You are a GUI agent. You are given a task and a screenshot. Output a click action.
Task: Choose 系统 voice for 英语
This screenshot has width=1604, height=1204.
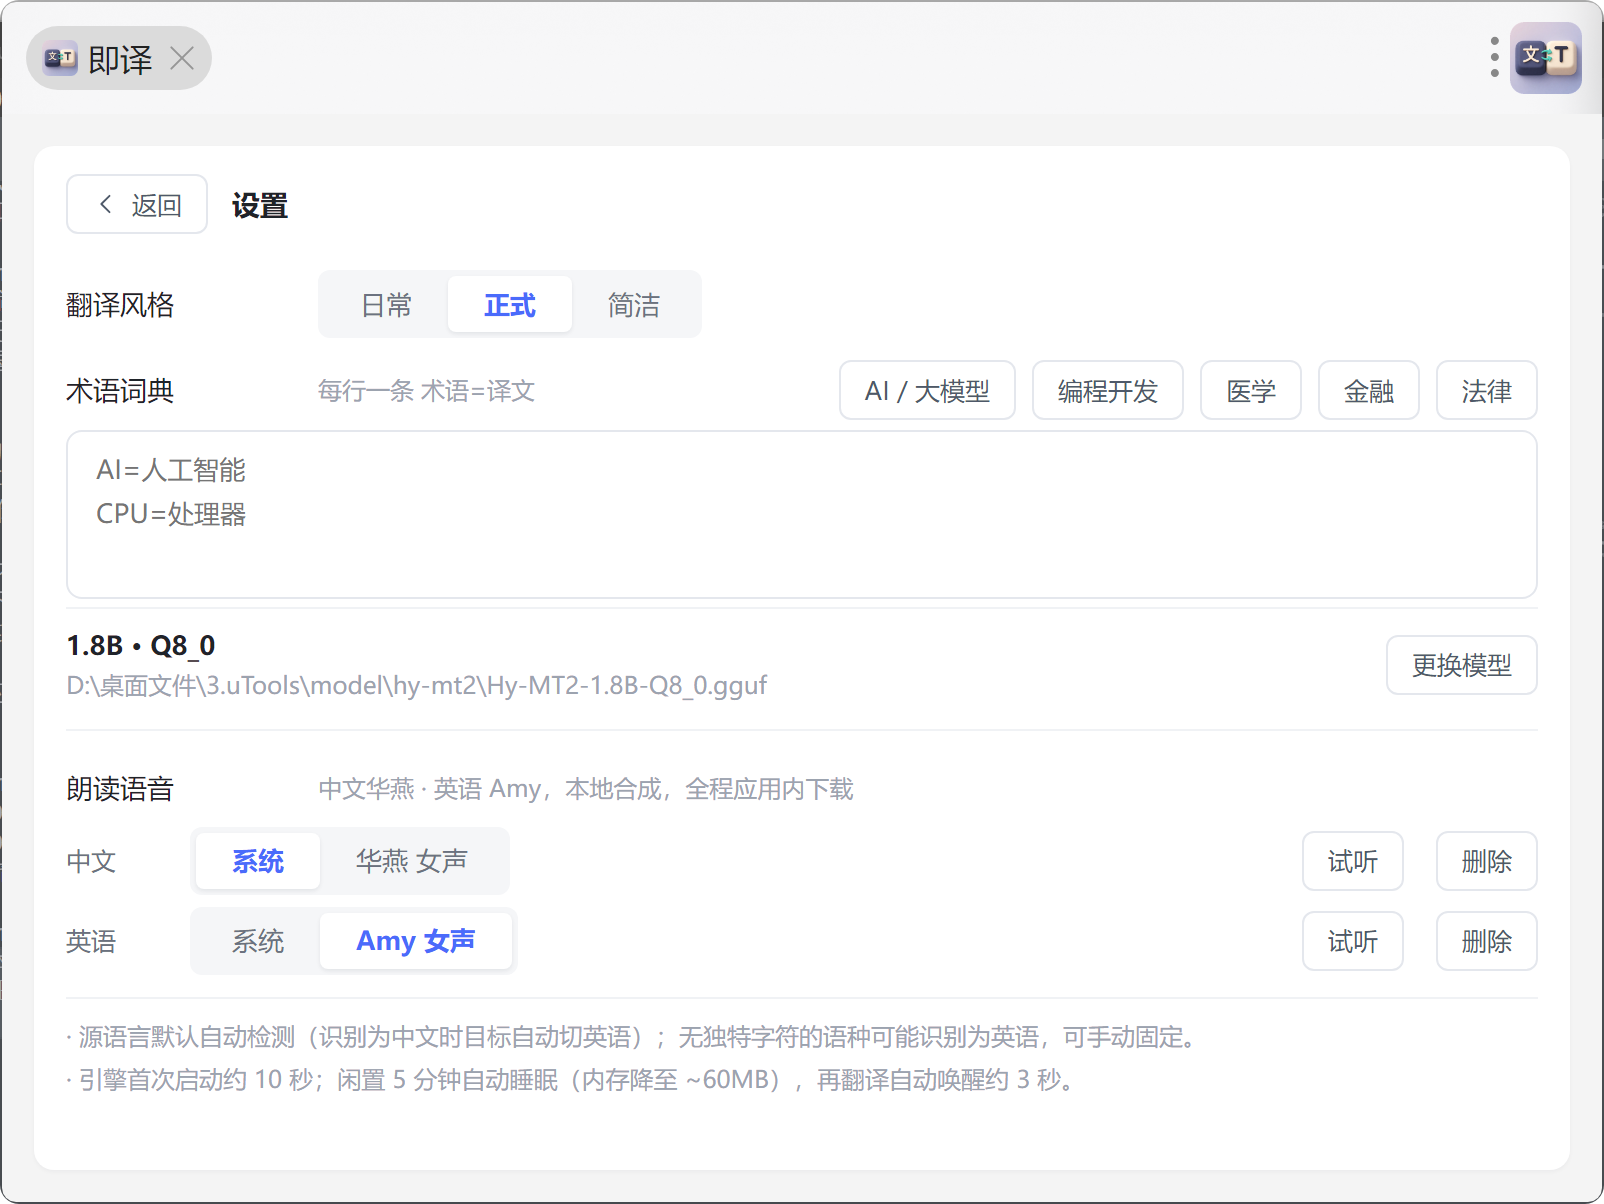pos(258,941)
